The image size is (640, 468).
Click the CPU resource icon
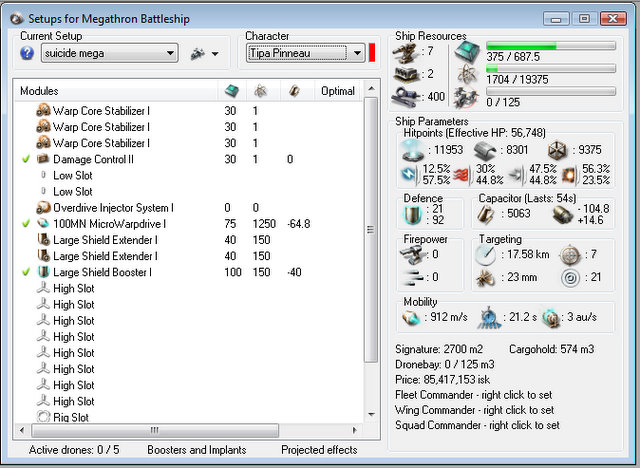pos(467,52)
